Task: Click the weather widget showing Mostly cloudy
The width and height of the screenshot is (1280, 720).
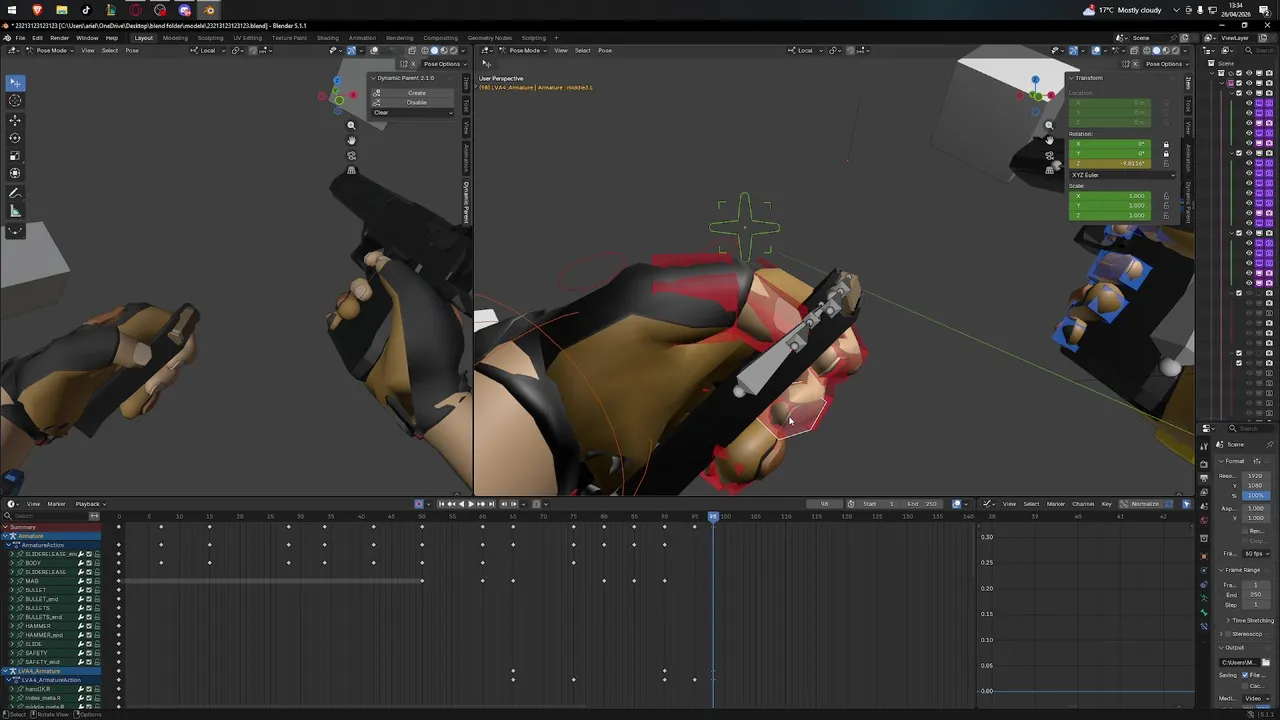Action: coord(1122,10)
